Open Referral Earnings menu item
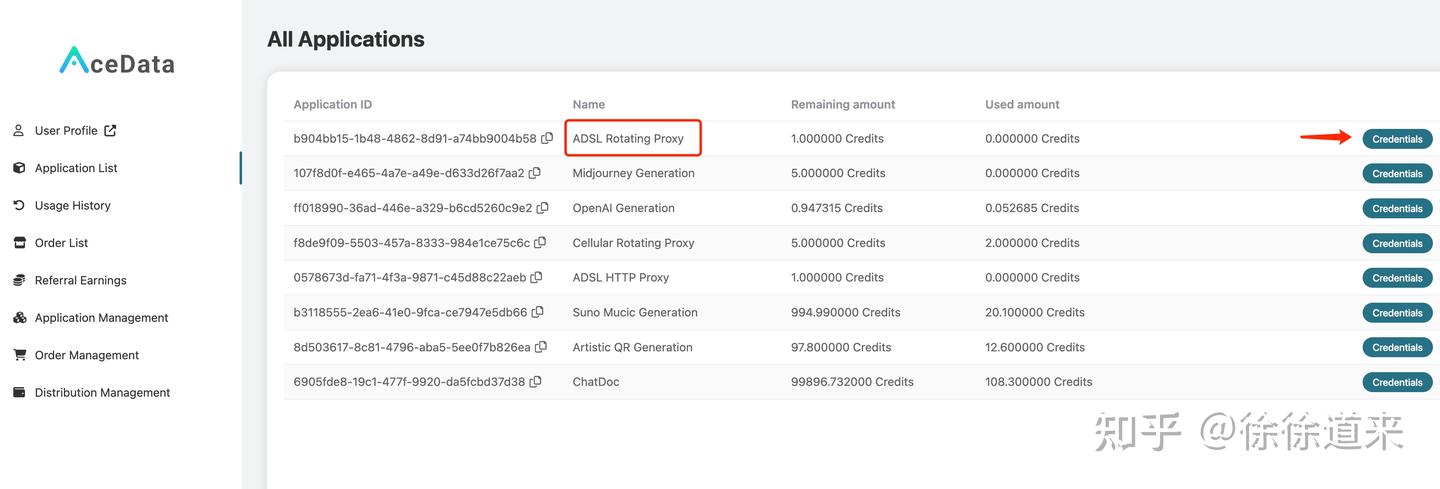The image size is (1440, 489). (x=81, y=280)
